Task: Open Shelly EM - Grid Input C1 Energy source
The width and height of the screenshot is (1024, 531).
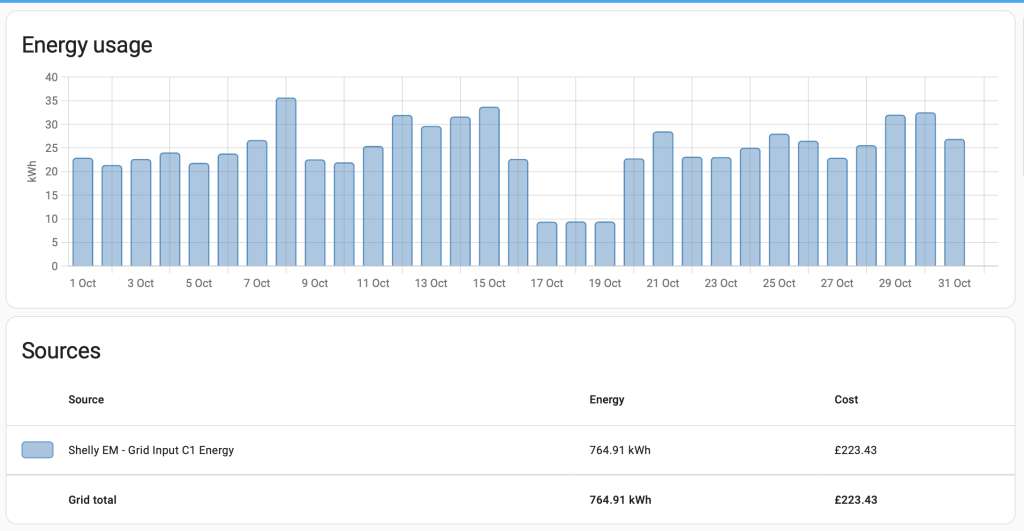Action: [151, 450]
